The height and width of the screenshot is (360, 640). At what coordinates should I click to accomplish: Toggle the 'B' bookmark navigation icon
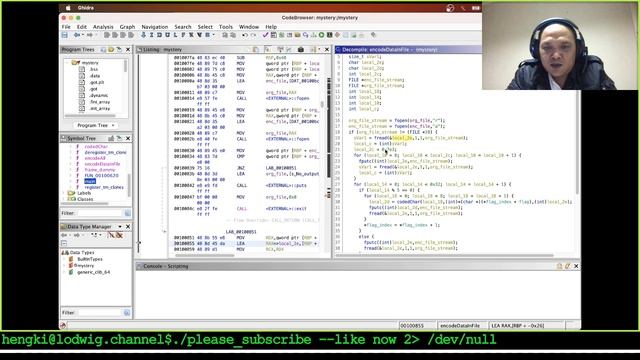pyautogui.click(x=207, y=36)
